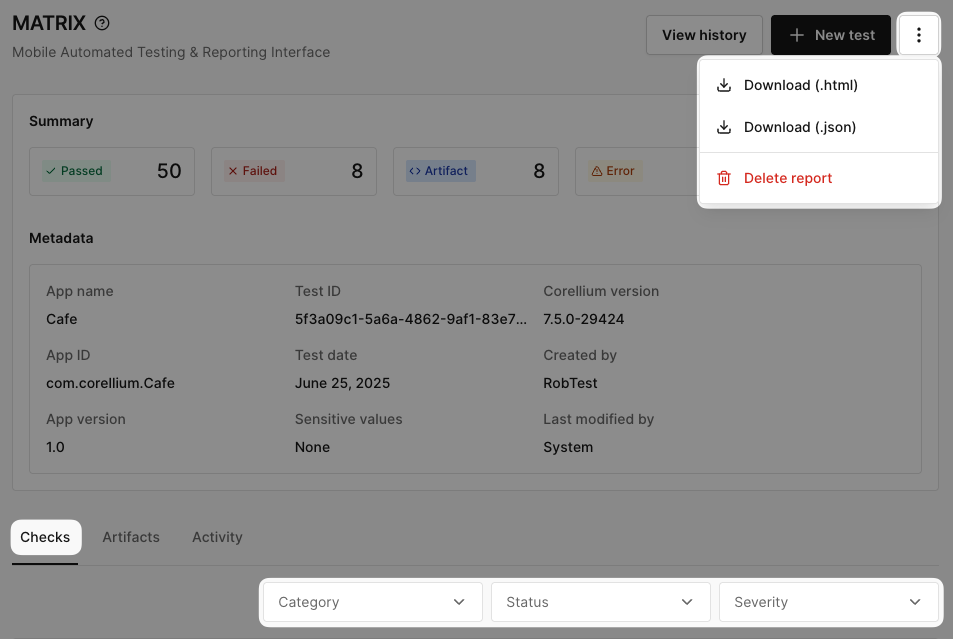Click the truncated Test ID value 5f3a09c1
Screen dimensions: 953x639
(411, 319)
